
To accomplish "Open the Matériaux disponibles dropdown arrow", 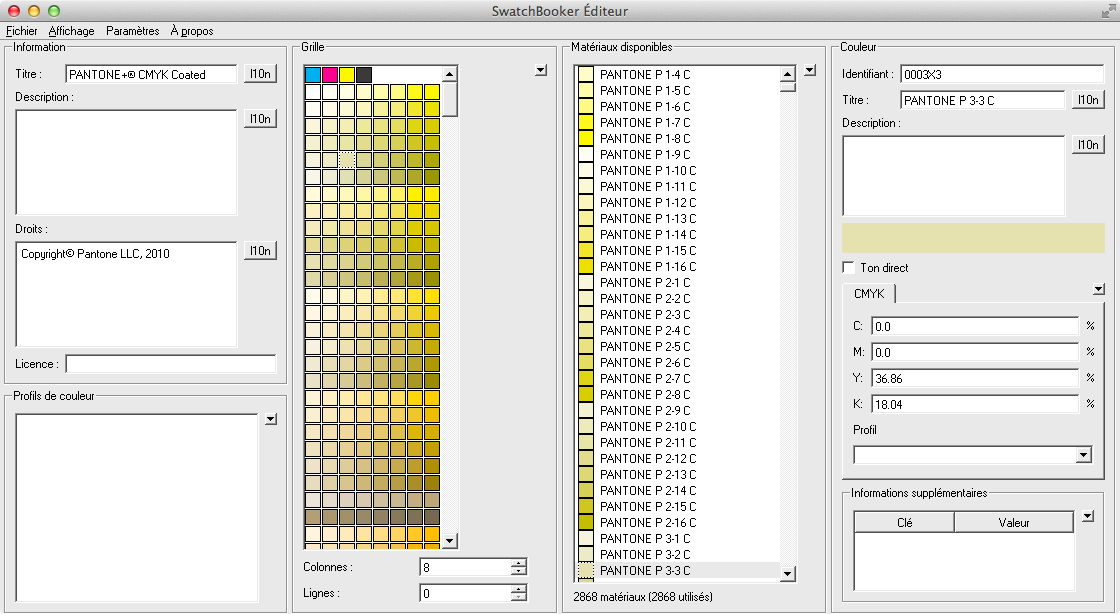I will click(809, 70).
